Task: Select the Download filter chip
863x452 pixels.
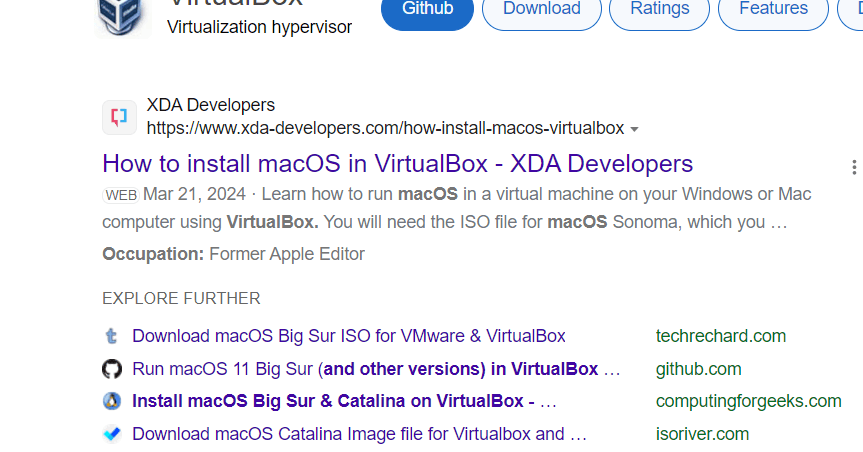Action: point(542,10)
